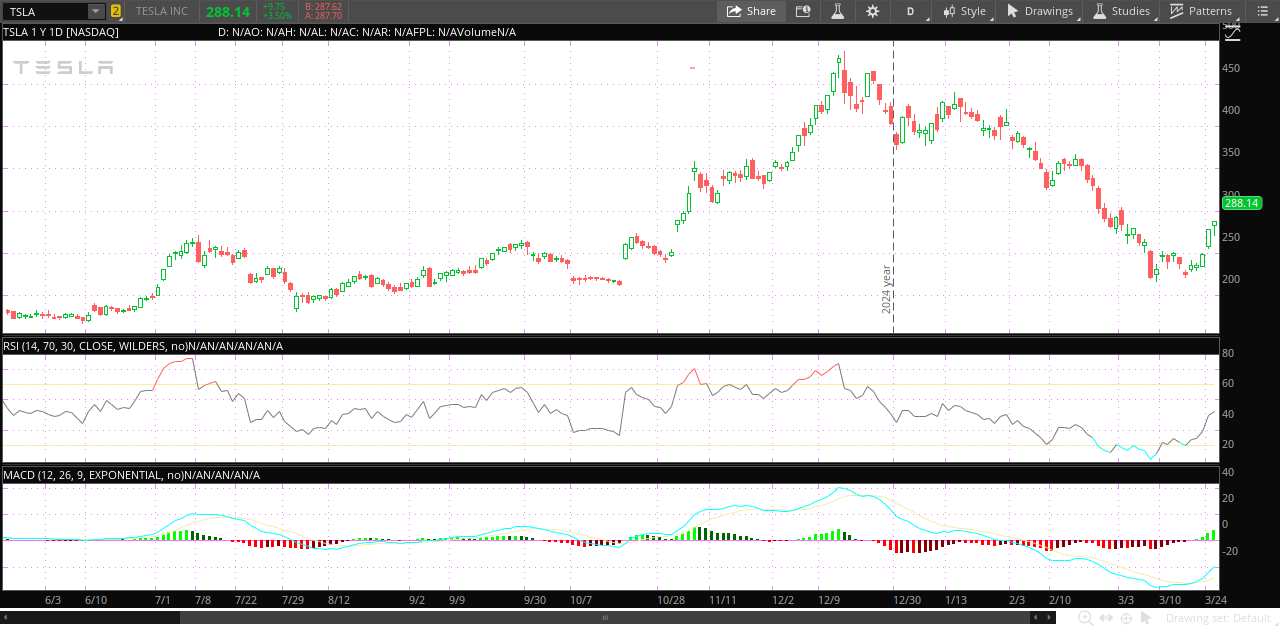Click the TSLA symbol input field

45,11
